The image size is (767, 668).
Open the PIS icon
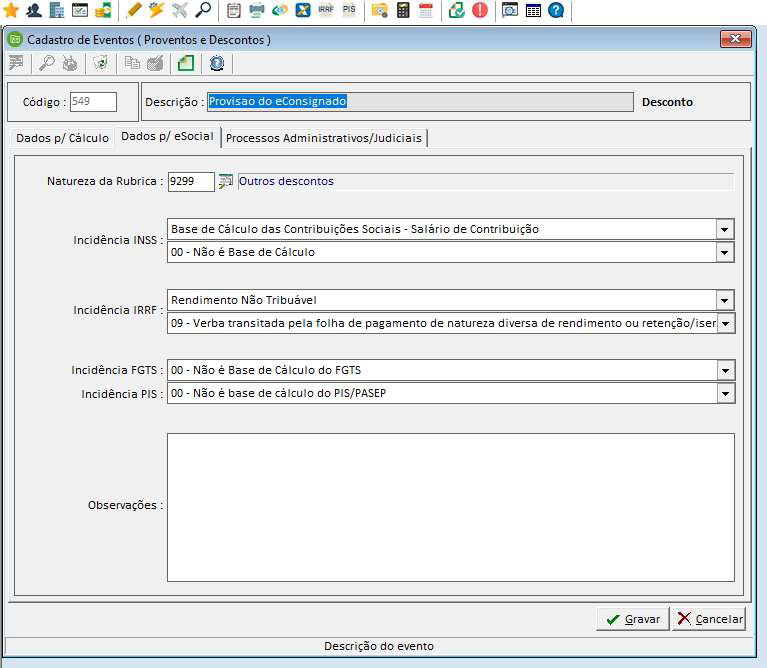pyautogui.click(x=349, y=10)
